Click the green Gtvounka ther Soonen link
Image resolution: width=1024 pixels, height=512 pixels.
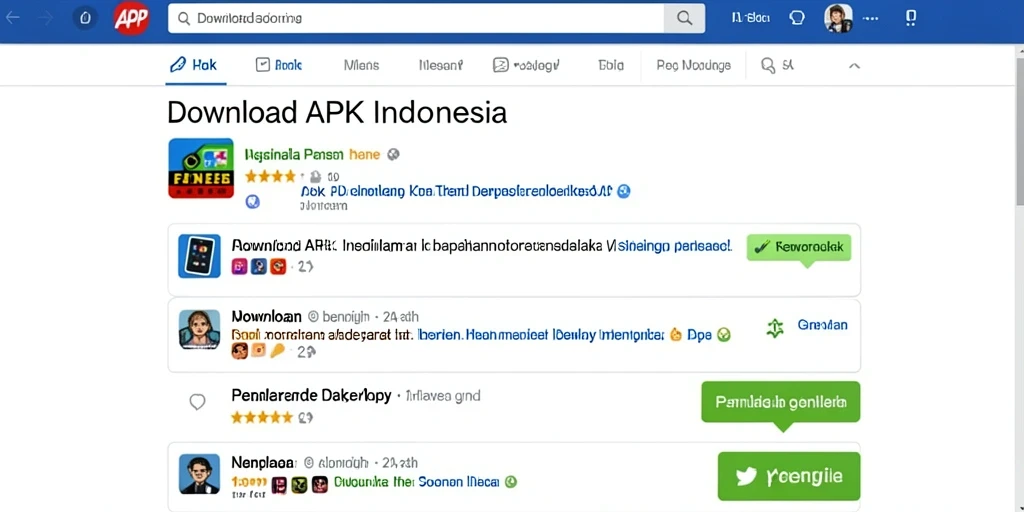417,482
